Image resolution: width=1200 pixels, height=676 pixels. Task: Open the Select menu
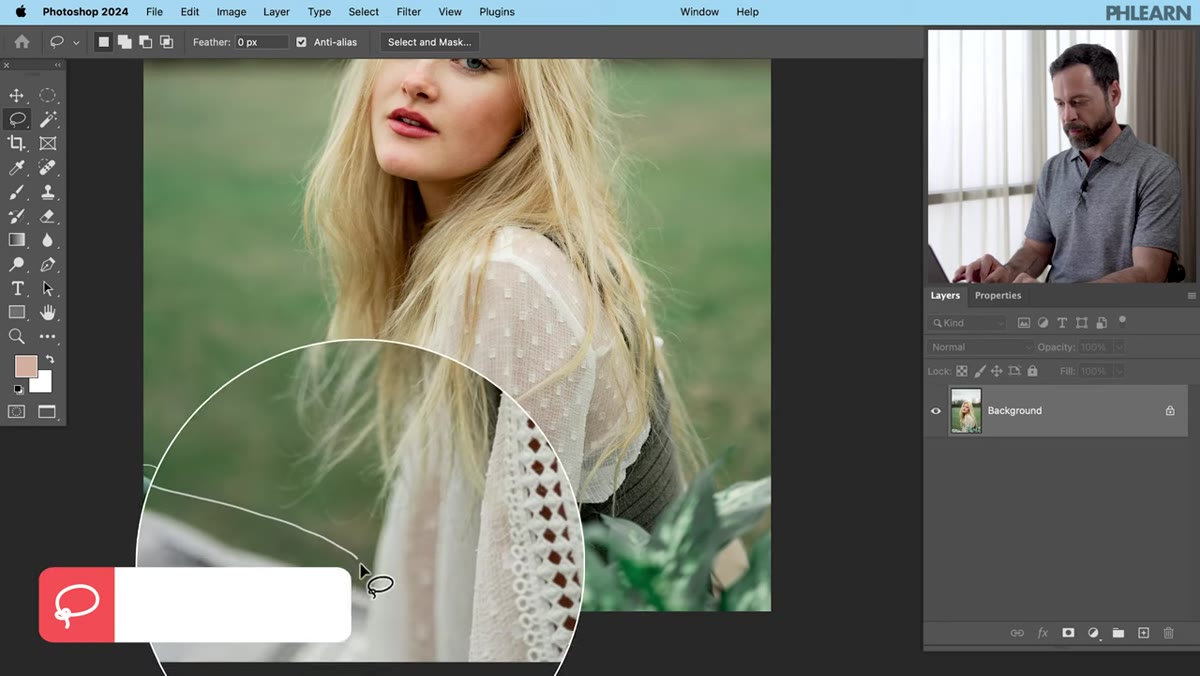364,12
